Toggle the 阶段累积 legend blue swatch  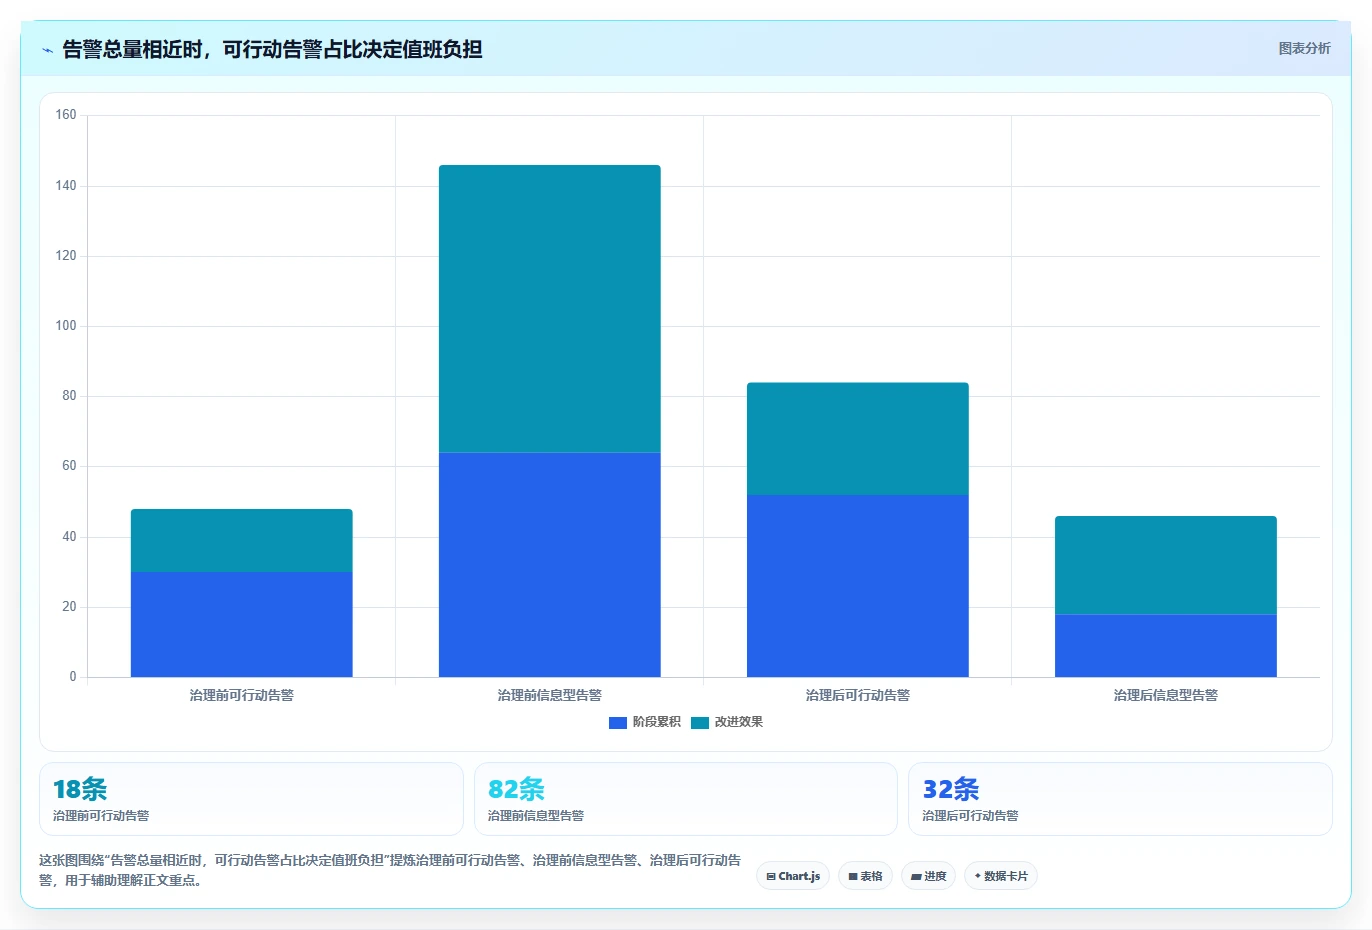(617, 722)
